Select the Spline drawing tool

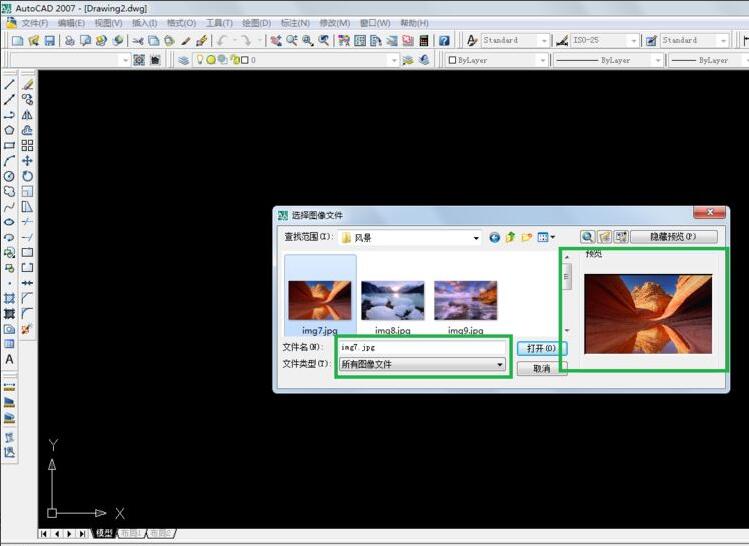coord(9,207)
